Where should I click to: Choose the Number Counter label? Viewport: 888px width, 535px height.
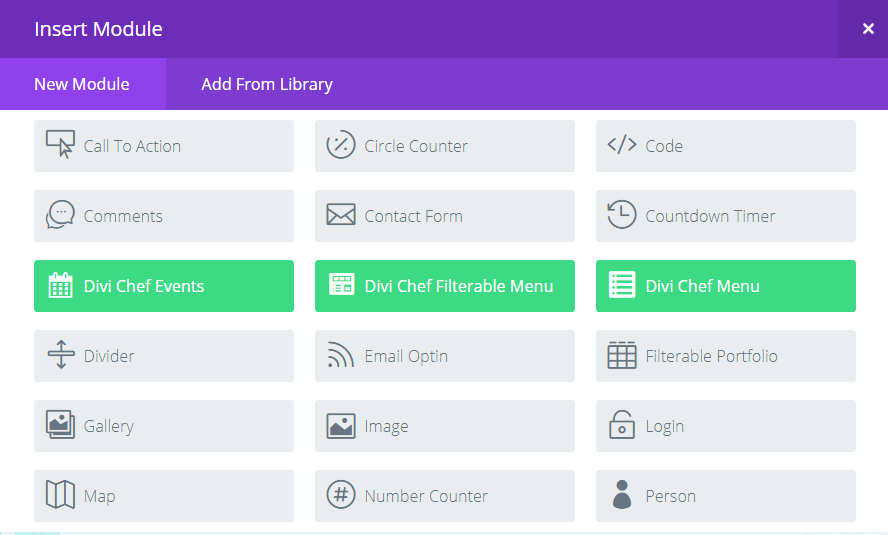(426, 496)
